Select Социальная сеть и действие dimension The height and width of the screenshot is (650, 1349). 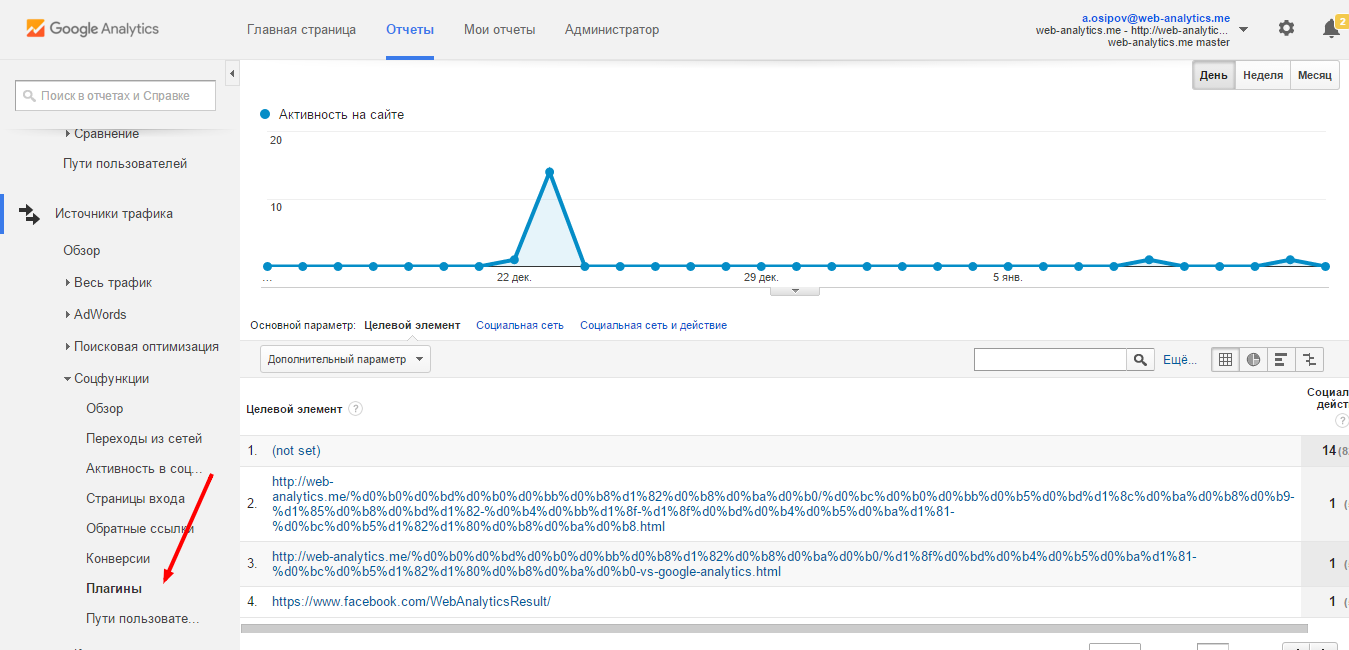point(653,325)
